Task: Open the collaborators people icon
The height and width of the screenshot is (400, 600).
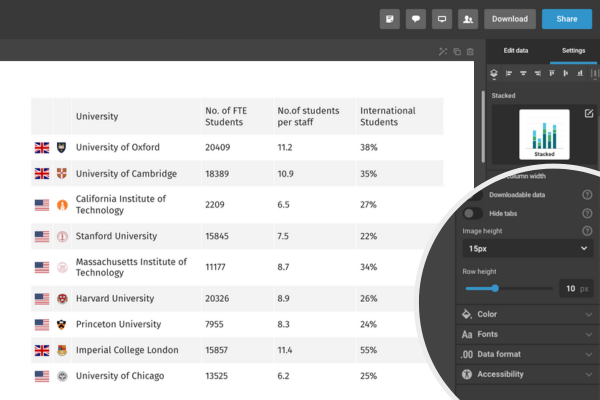Action: 468,19
